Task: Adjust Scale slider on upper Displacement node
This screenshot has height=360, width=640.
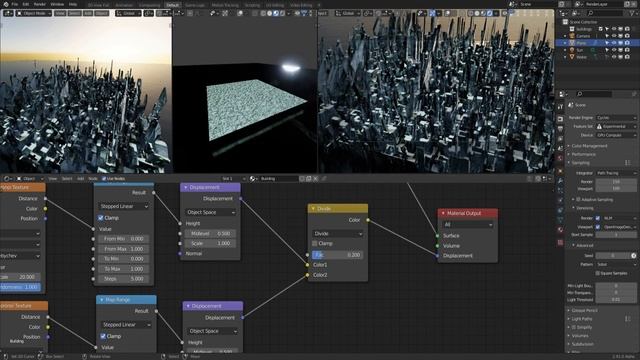Action: tap(210, 243)
